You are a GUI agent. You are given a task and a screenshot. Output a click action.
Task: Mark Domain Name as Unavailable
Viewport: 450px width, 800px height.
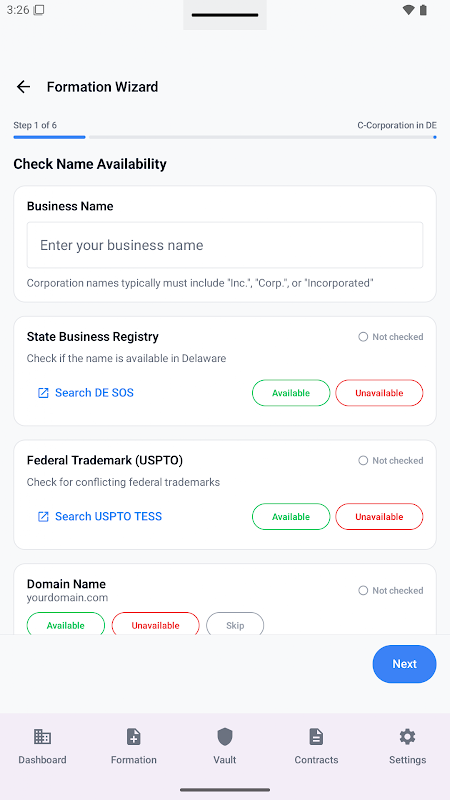click(x=156, y=623)
